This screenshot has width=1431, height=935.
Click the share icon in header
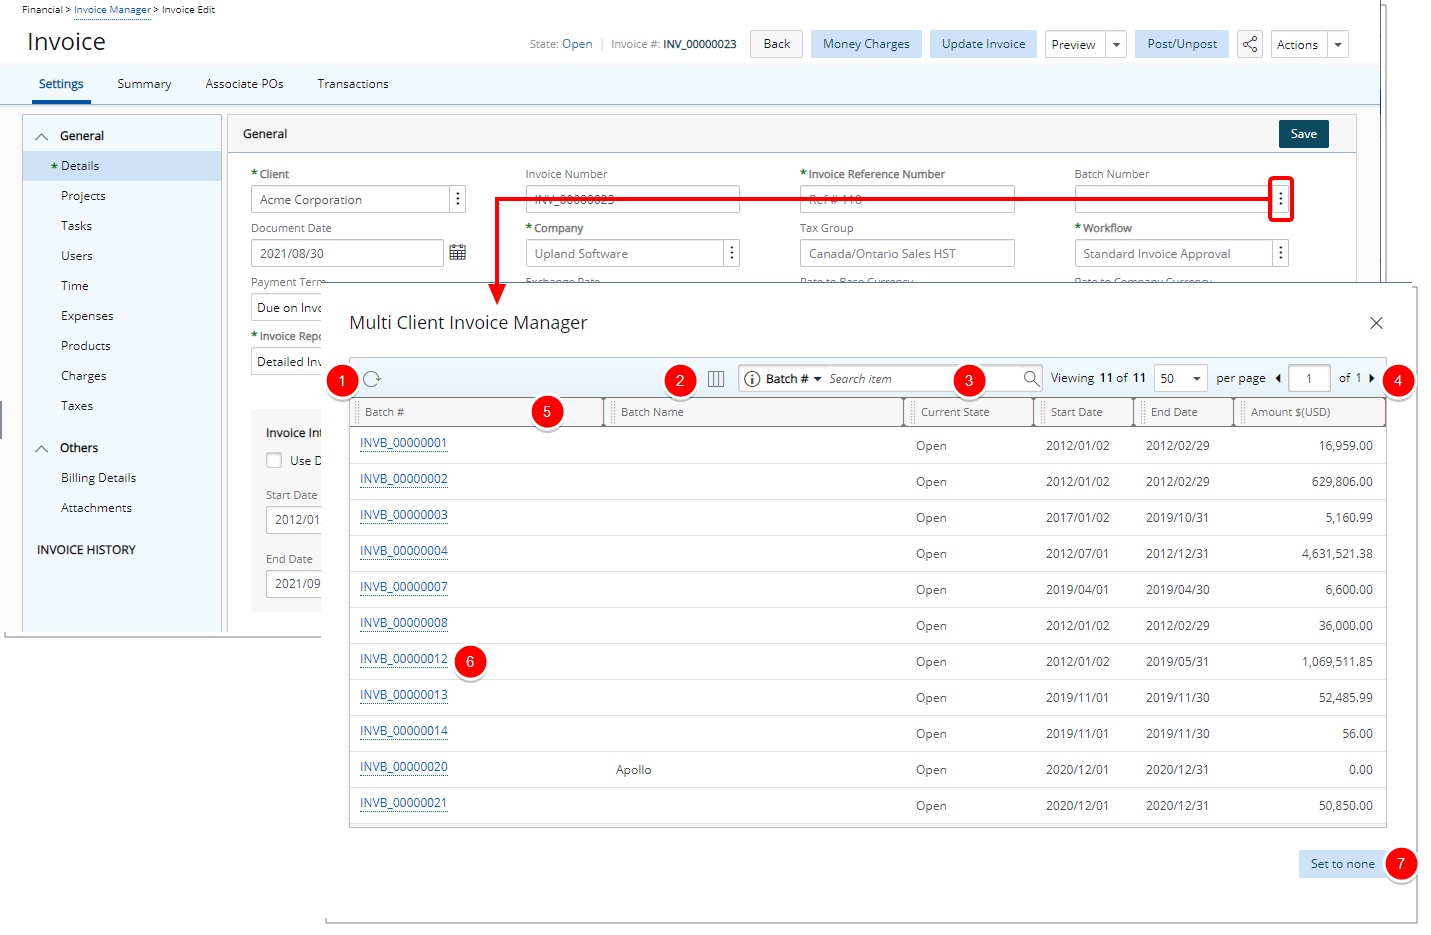pyautogui.click(x=1249, y=44)
